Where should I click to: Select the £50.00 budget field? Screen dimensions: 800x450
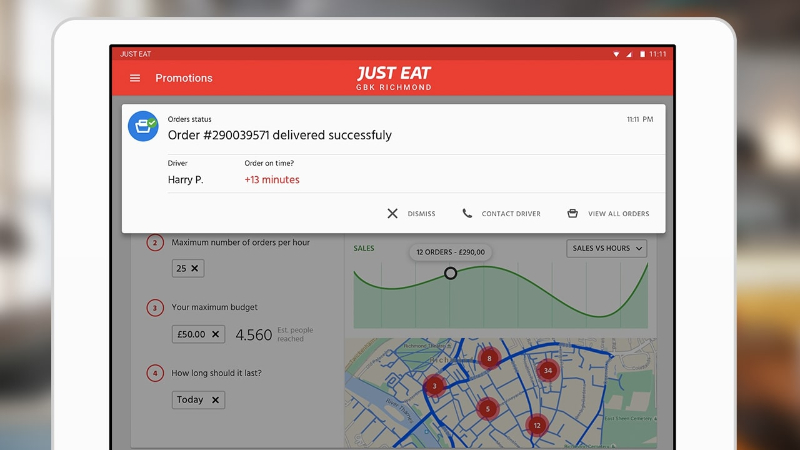pyautogui.click(x=198, y=334)
